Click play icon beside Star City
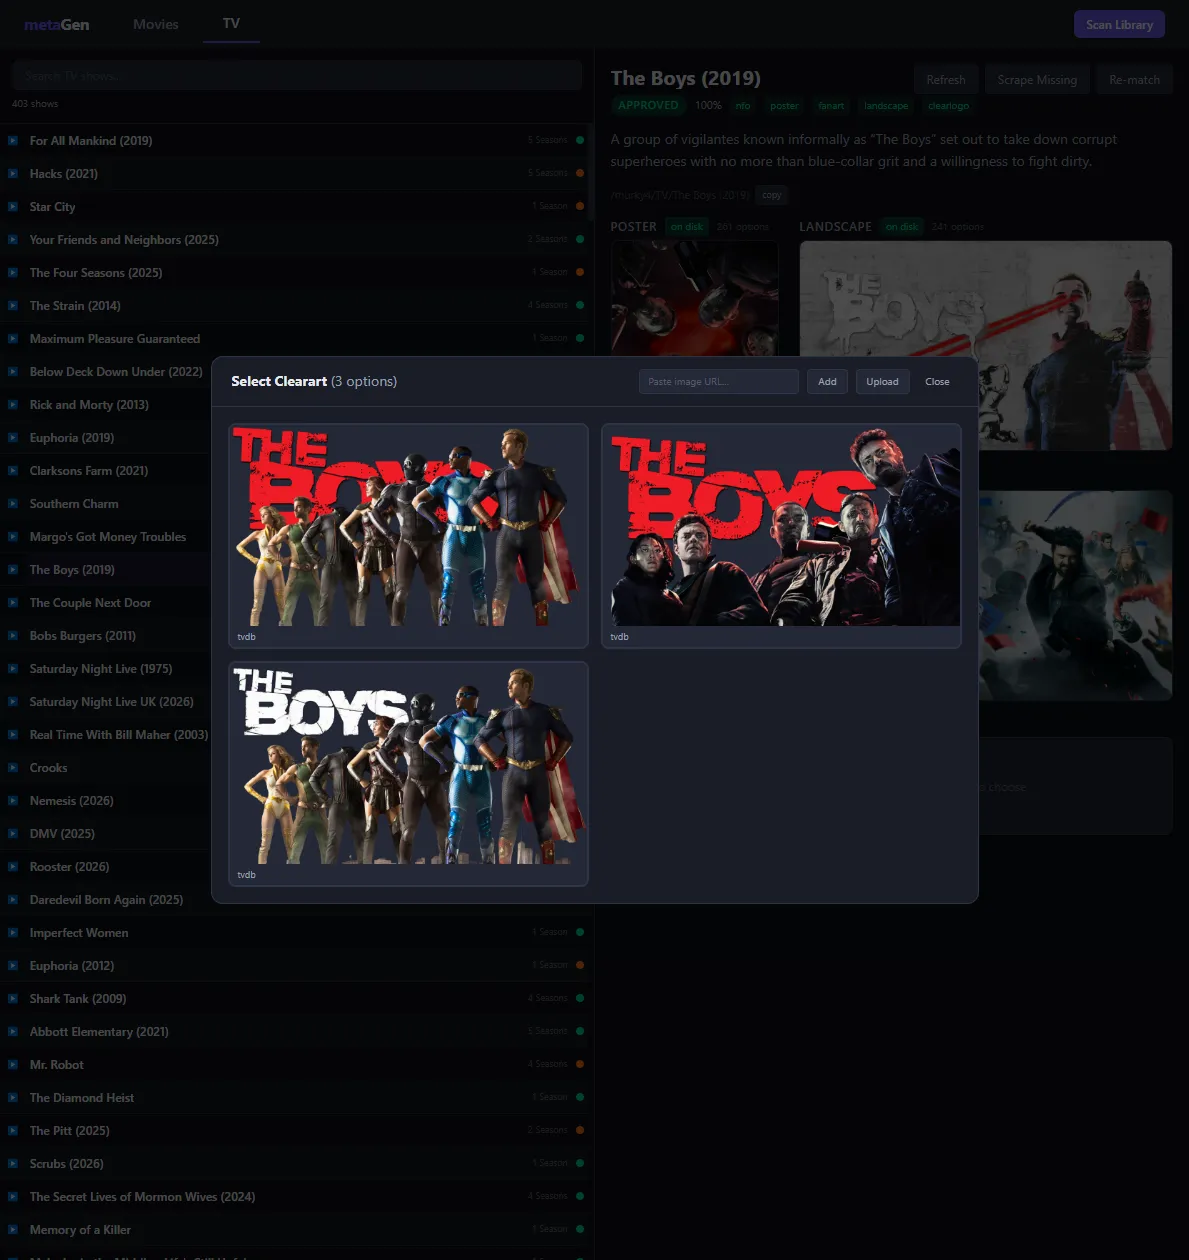Viewport: 1189px width, 1260px height. [13, 207]
